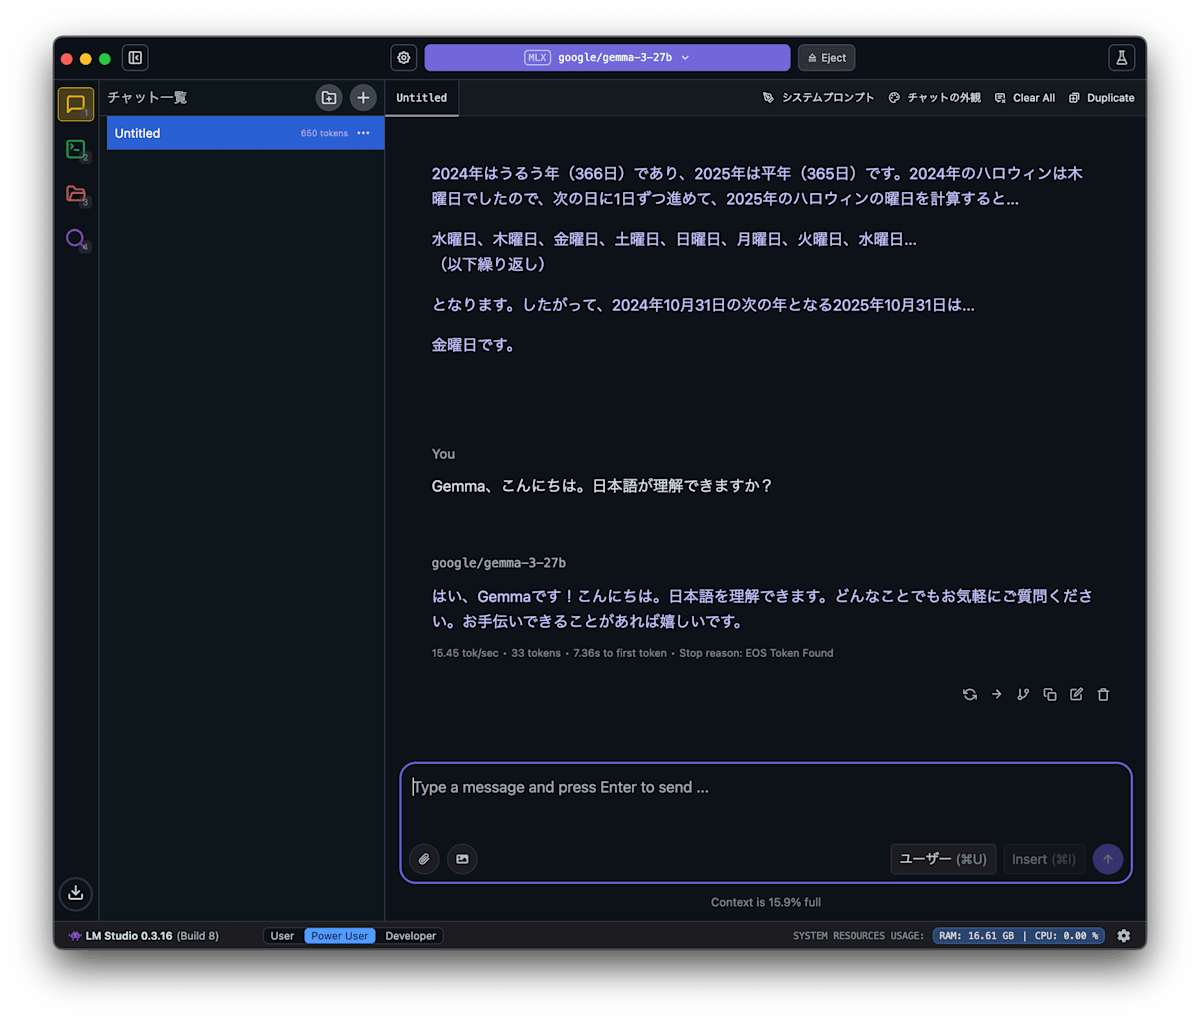Eject the loaded model
The height and width of the screenshot is (1020, 1200).
[x=827, y=58]
